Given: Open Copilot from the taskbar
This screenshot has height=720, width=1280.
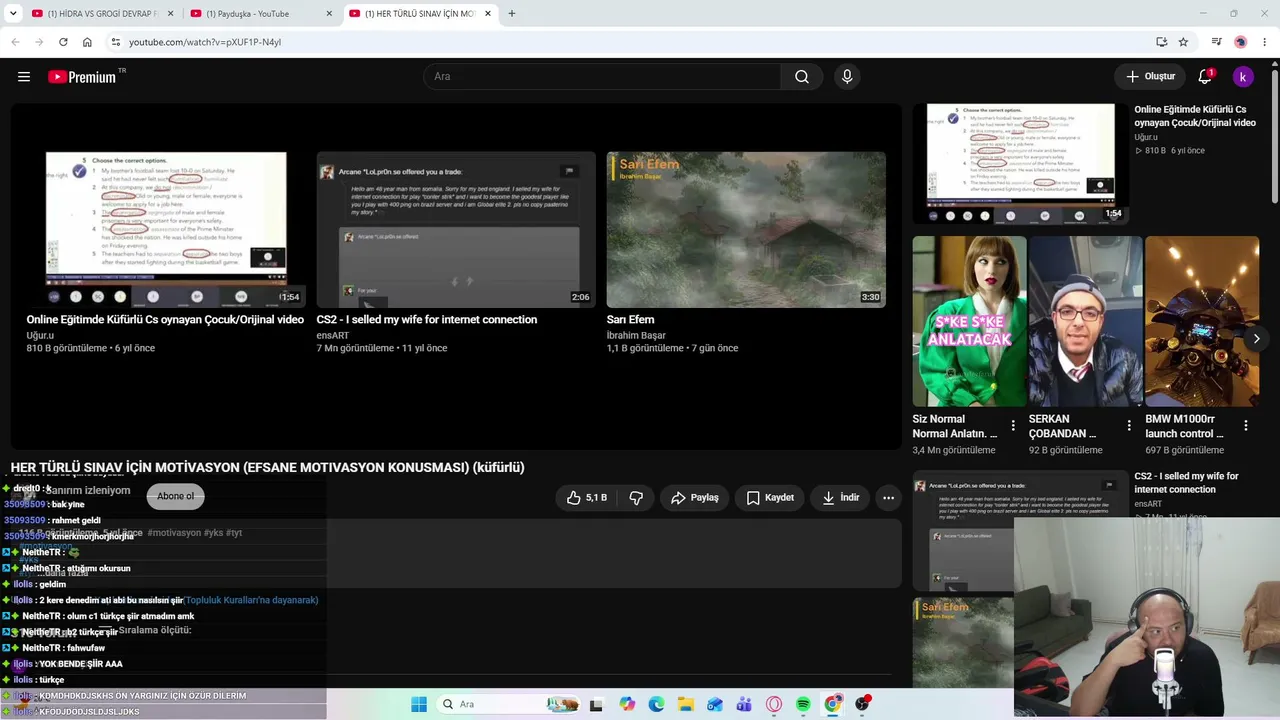Looking at the screenshot, I should click(627, 704).
